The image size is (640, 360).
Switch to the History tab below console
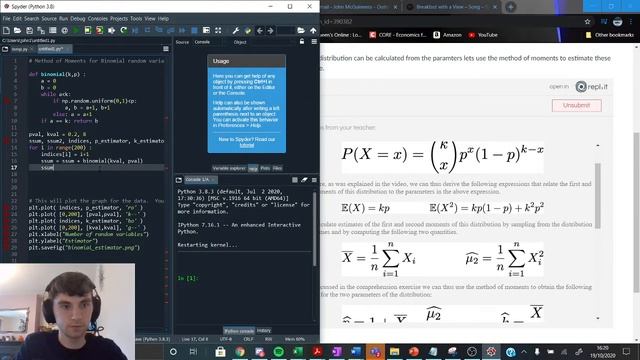click(x=264, y=331)
